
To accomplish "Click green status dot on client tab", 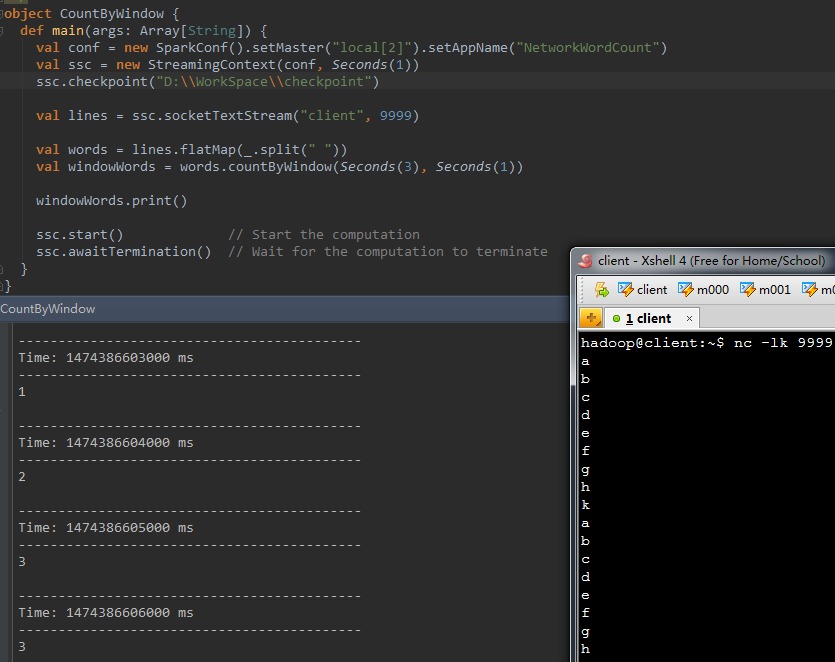I will (616, 319).
